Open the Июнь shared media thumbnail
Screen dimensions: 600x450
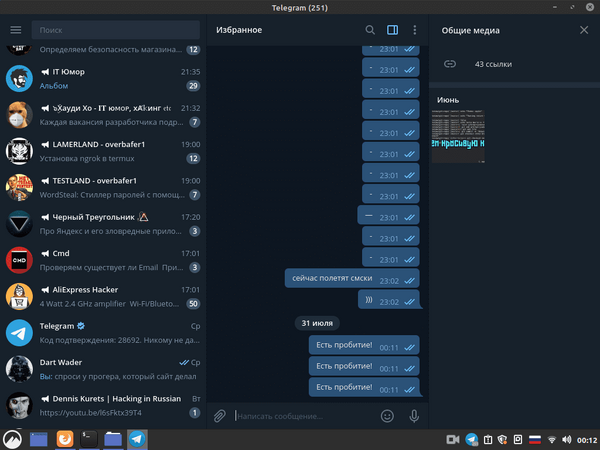(x=458, y=137)
